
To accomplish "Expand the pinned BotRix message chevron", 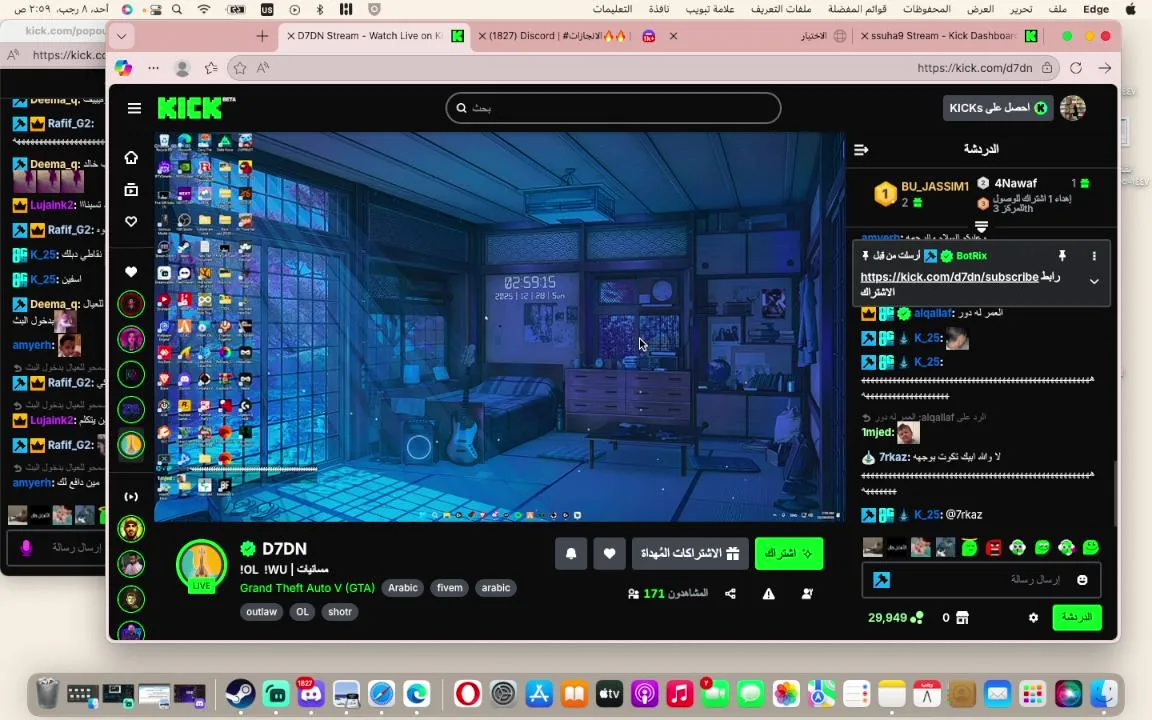I will tap(1094, 281).
